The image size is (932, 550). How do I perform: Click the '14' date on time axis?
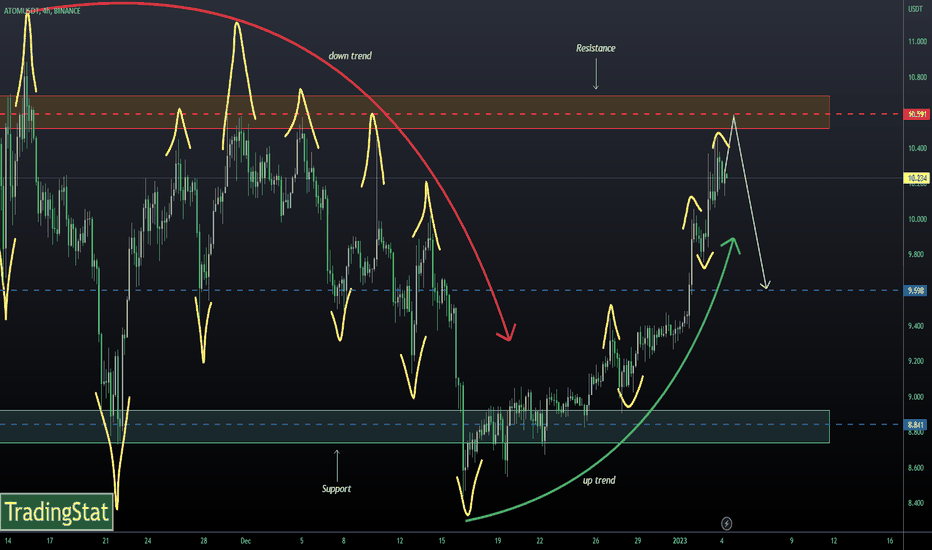(8, 541)
